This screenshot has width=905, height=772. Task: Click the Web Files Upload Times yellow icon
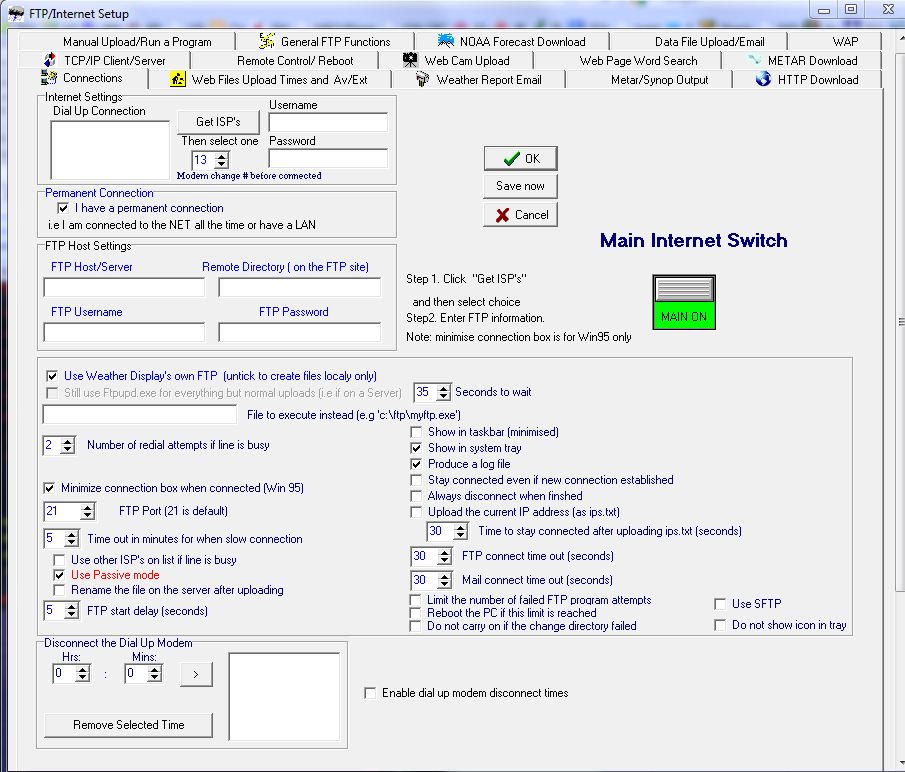pos(178,79)
